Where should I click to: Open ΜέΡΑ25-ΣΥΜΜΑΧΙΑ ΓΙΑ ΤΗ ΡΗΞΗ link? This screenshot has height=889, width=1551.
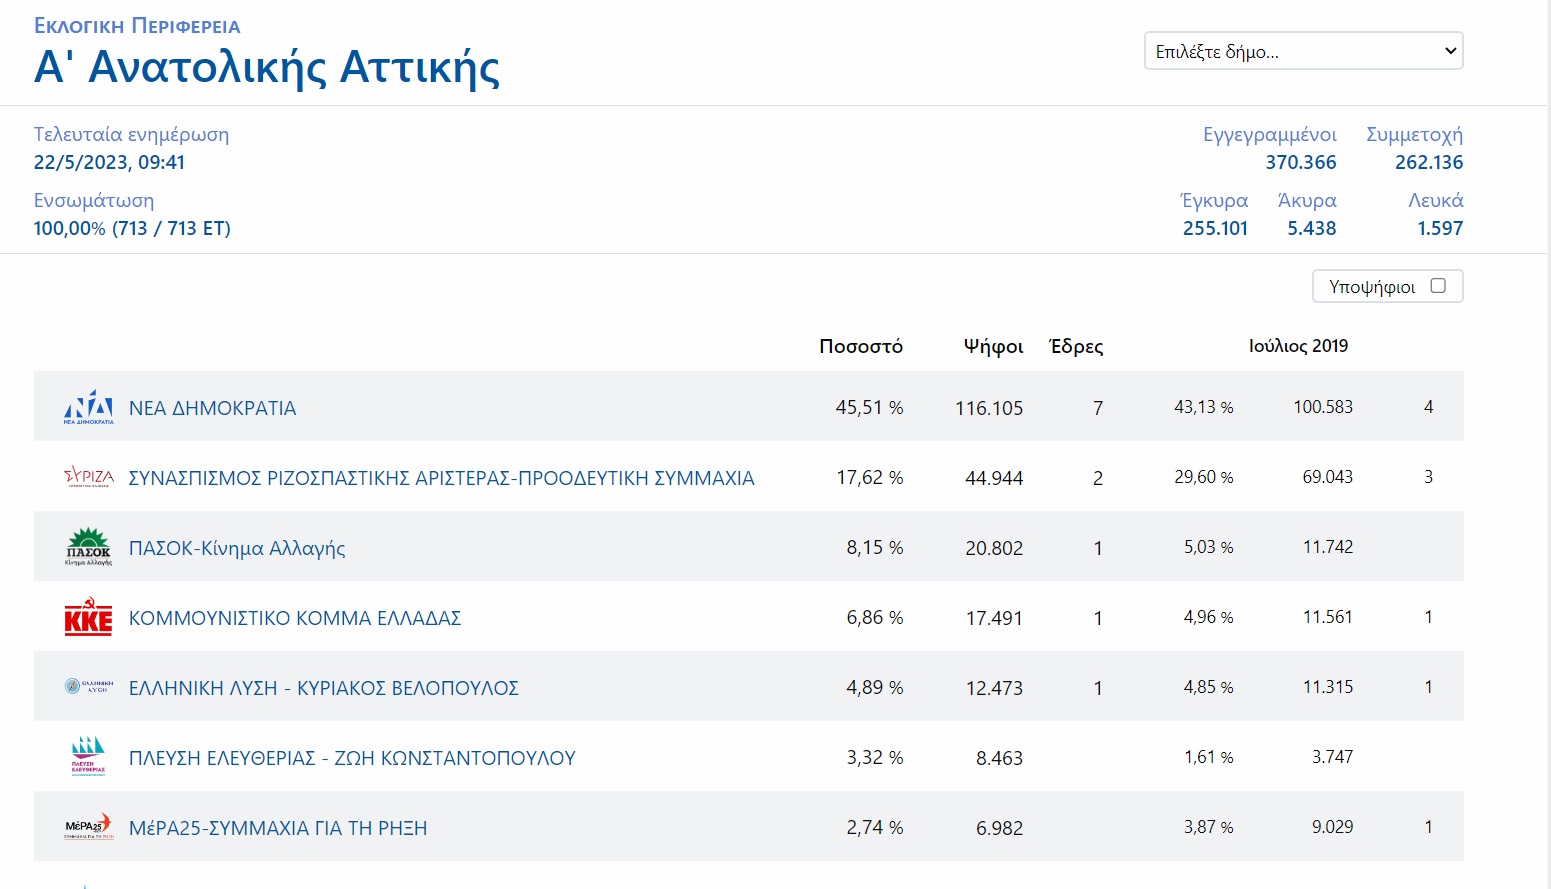[x=278, y=828]
